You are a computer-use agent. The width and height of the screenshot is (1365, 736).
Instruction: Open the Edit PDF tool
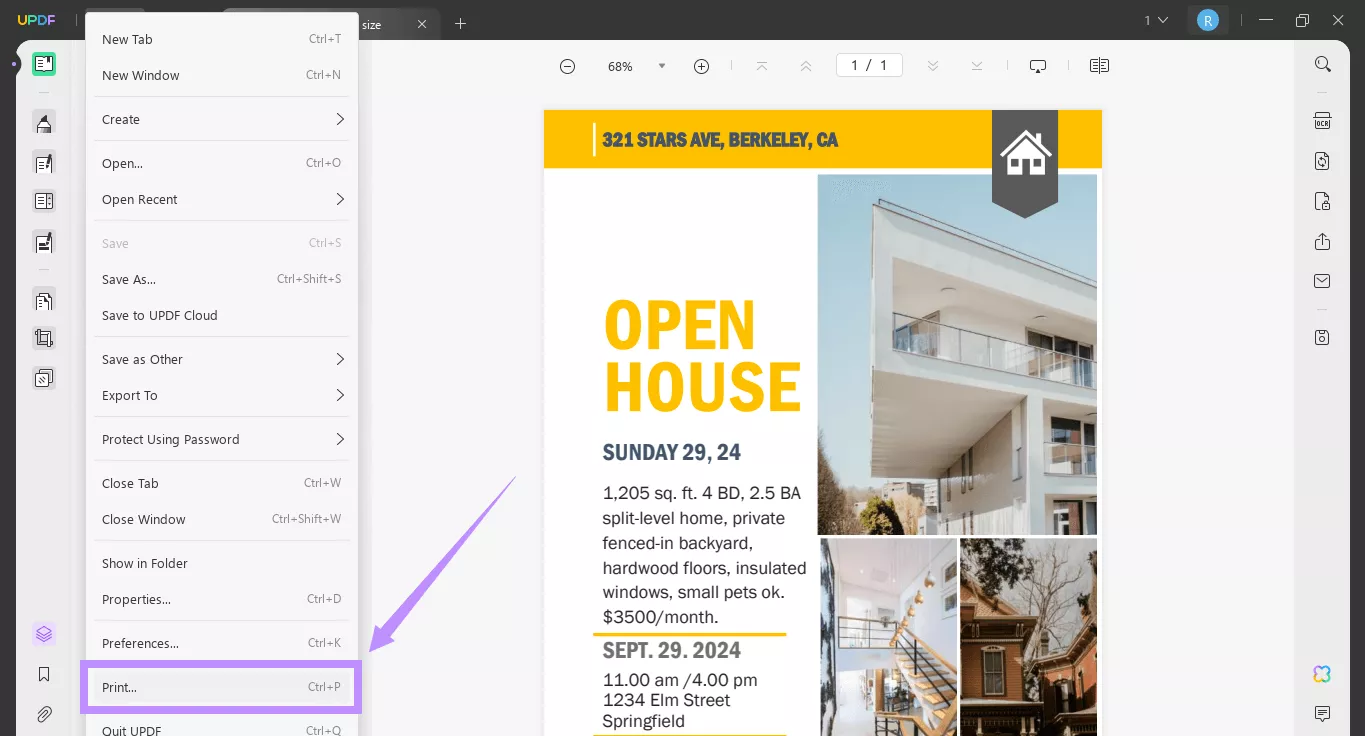click(x=44, y=163)
